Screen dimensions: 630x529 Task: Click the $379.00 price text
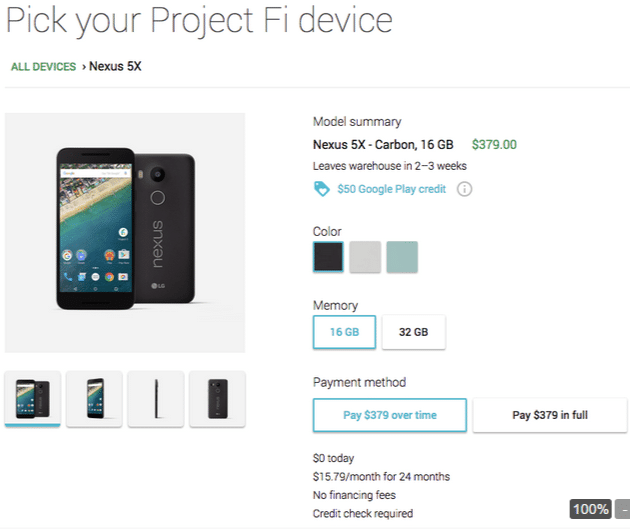point(494,144)
